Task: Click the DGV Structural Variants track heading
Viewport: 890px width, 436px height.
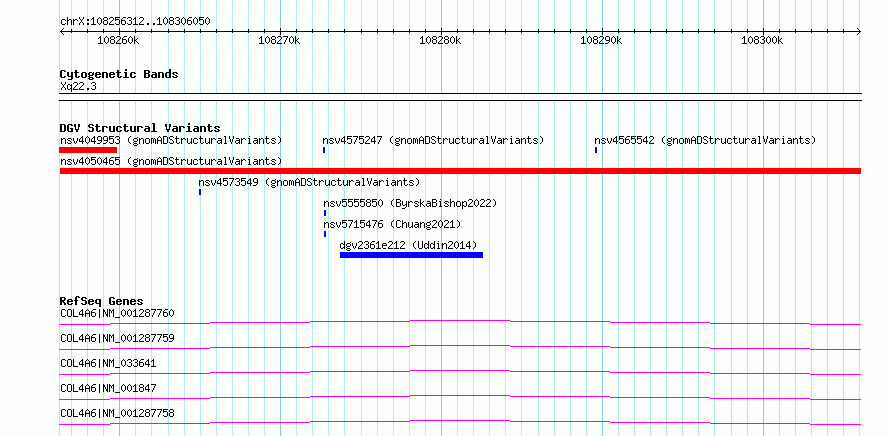Action: click(140, 128)
